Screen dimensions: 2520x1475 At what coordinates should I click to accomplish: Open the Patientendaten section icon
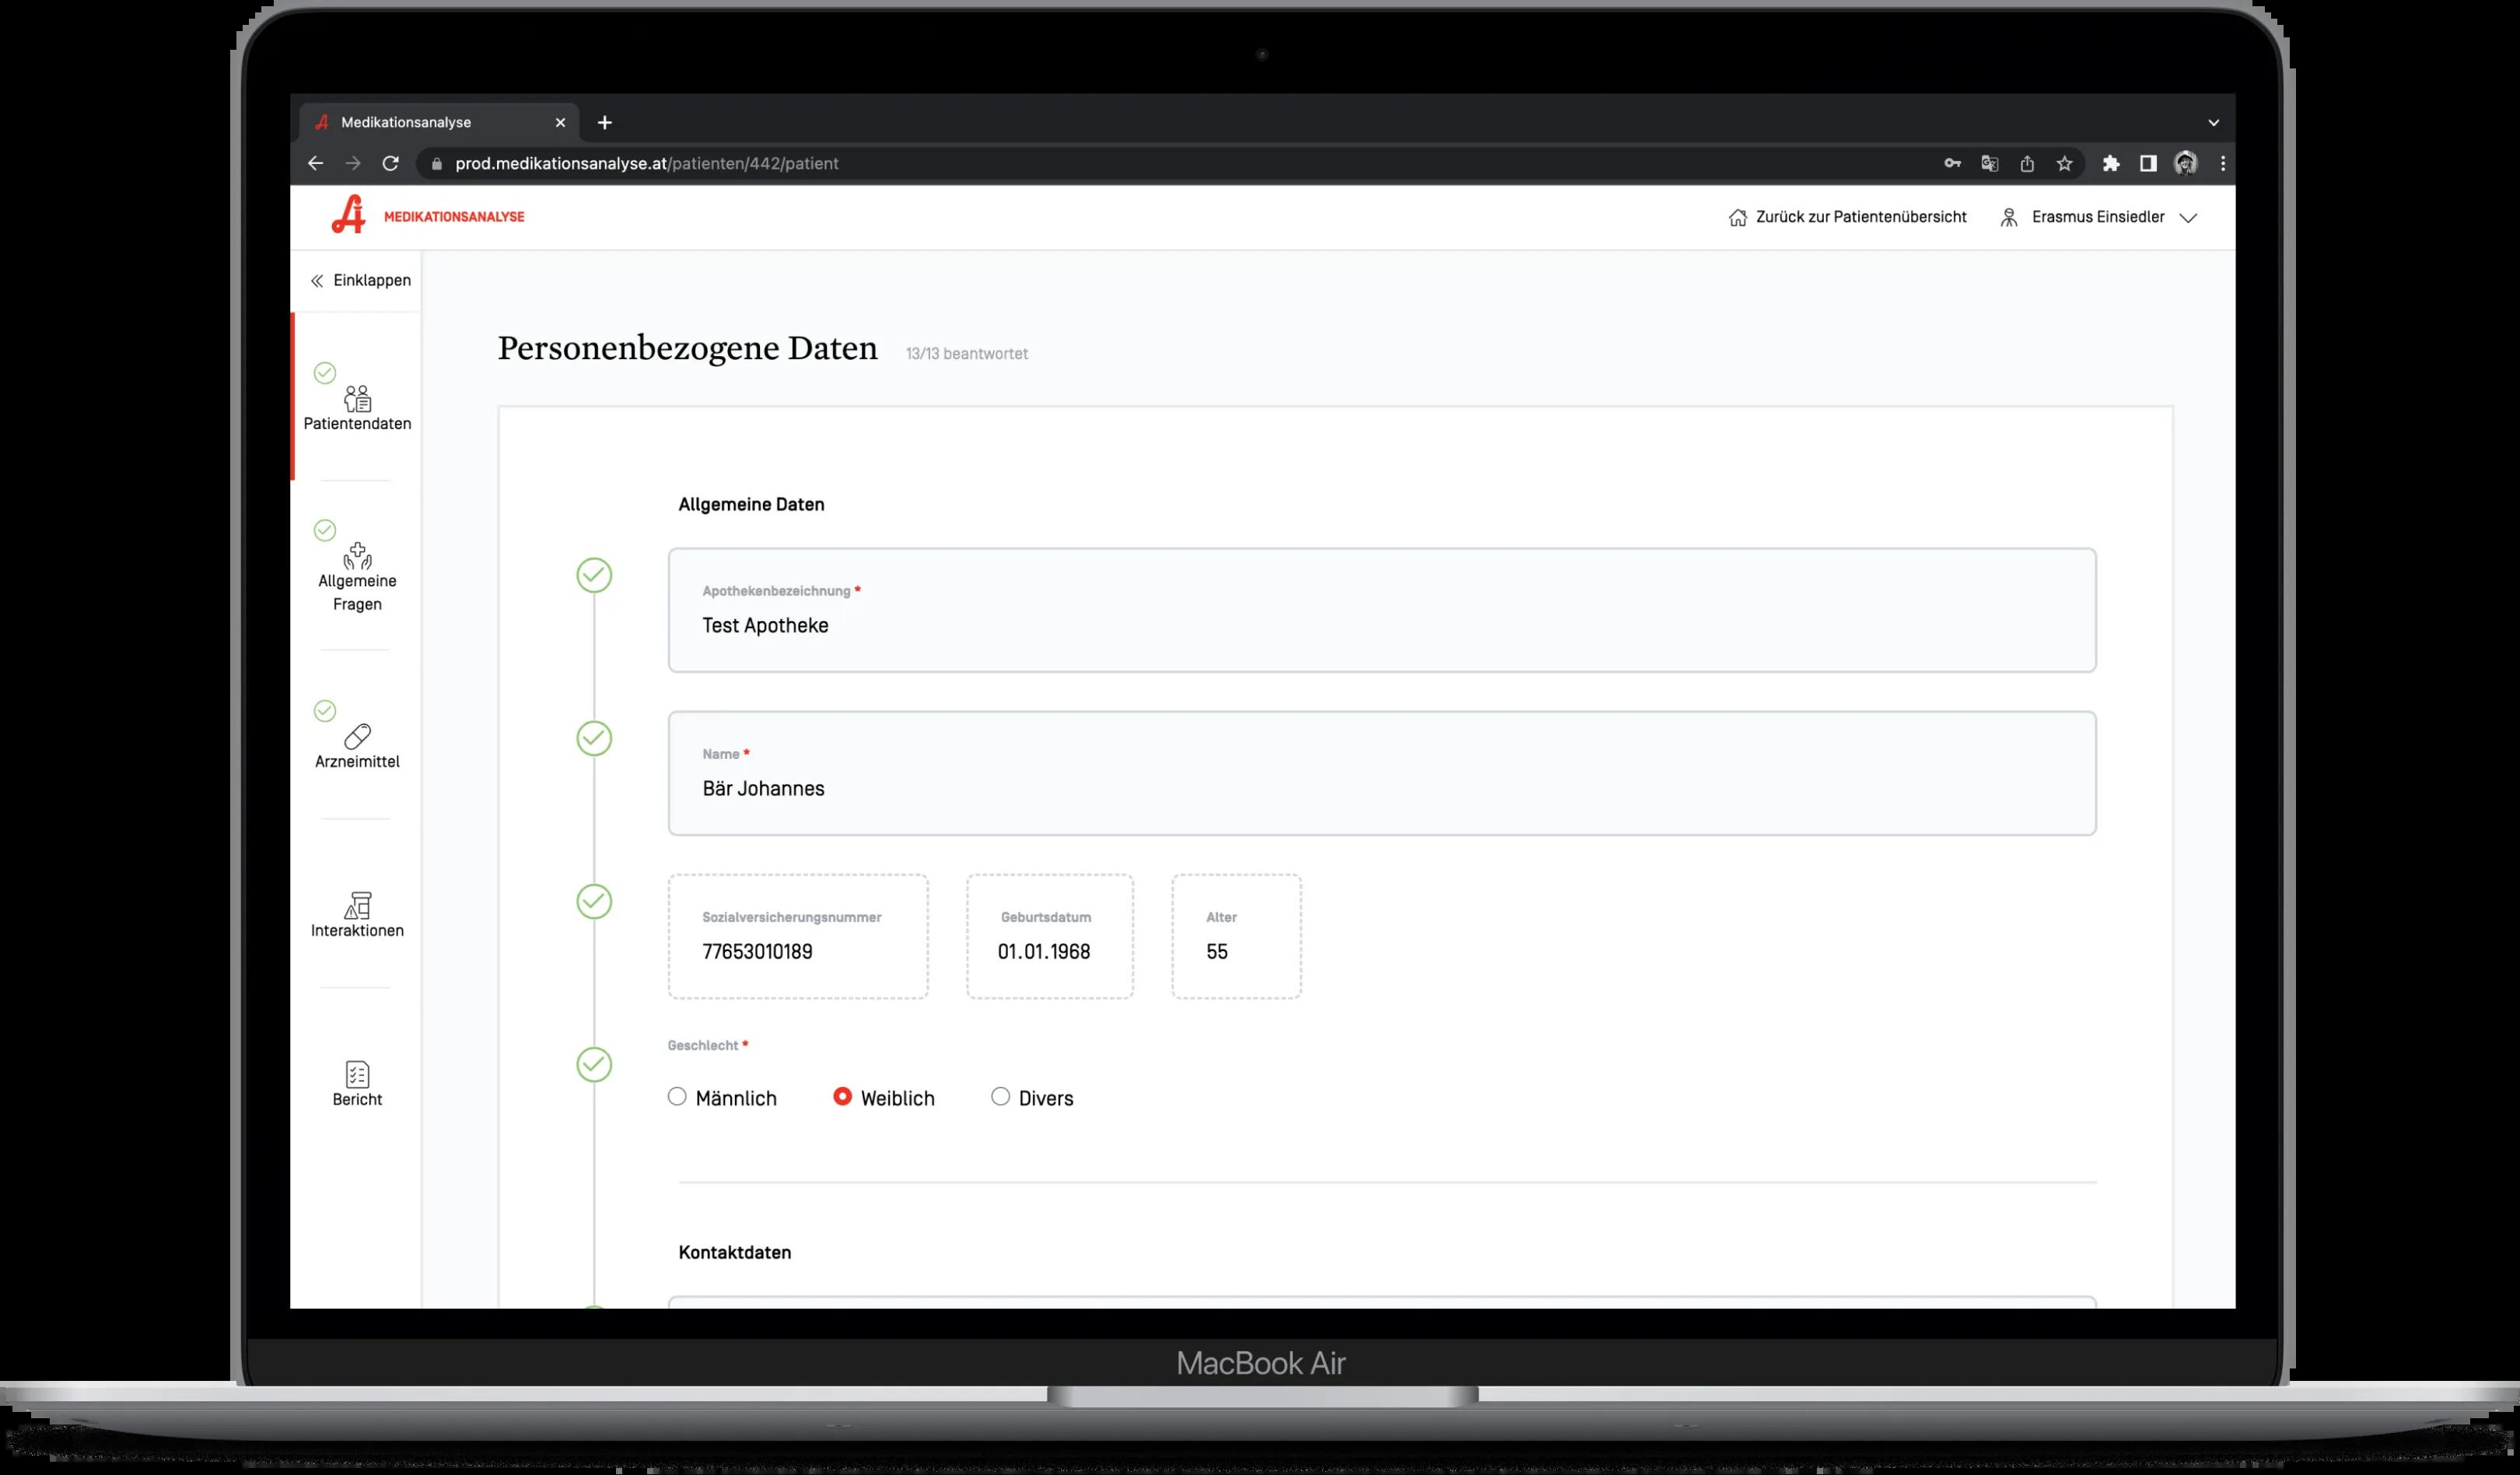(357, 398)
